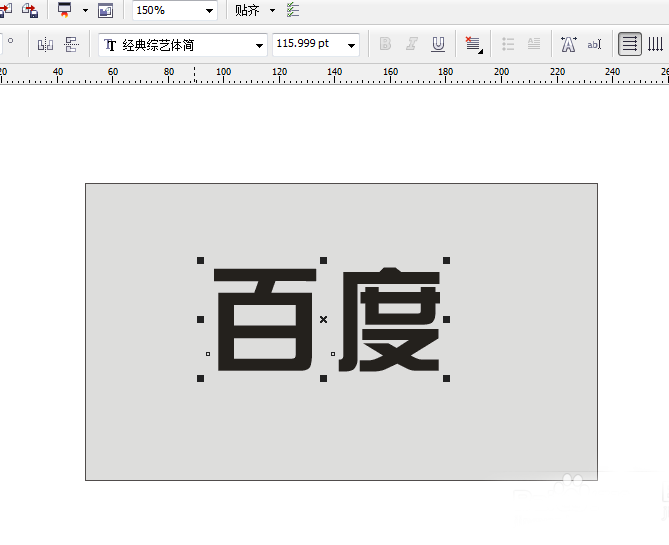Click the bottom-right selection handle of the text
This screenshot has height=545, width=669.
tap(446, 379)
